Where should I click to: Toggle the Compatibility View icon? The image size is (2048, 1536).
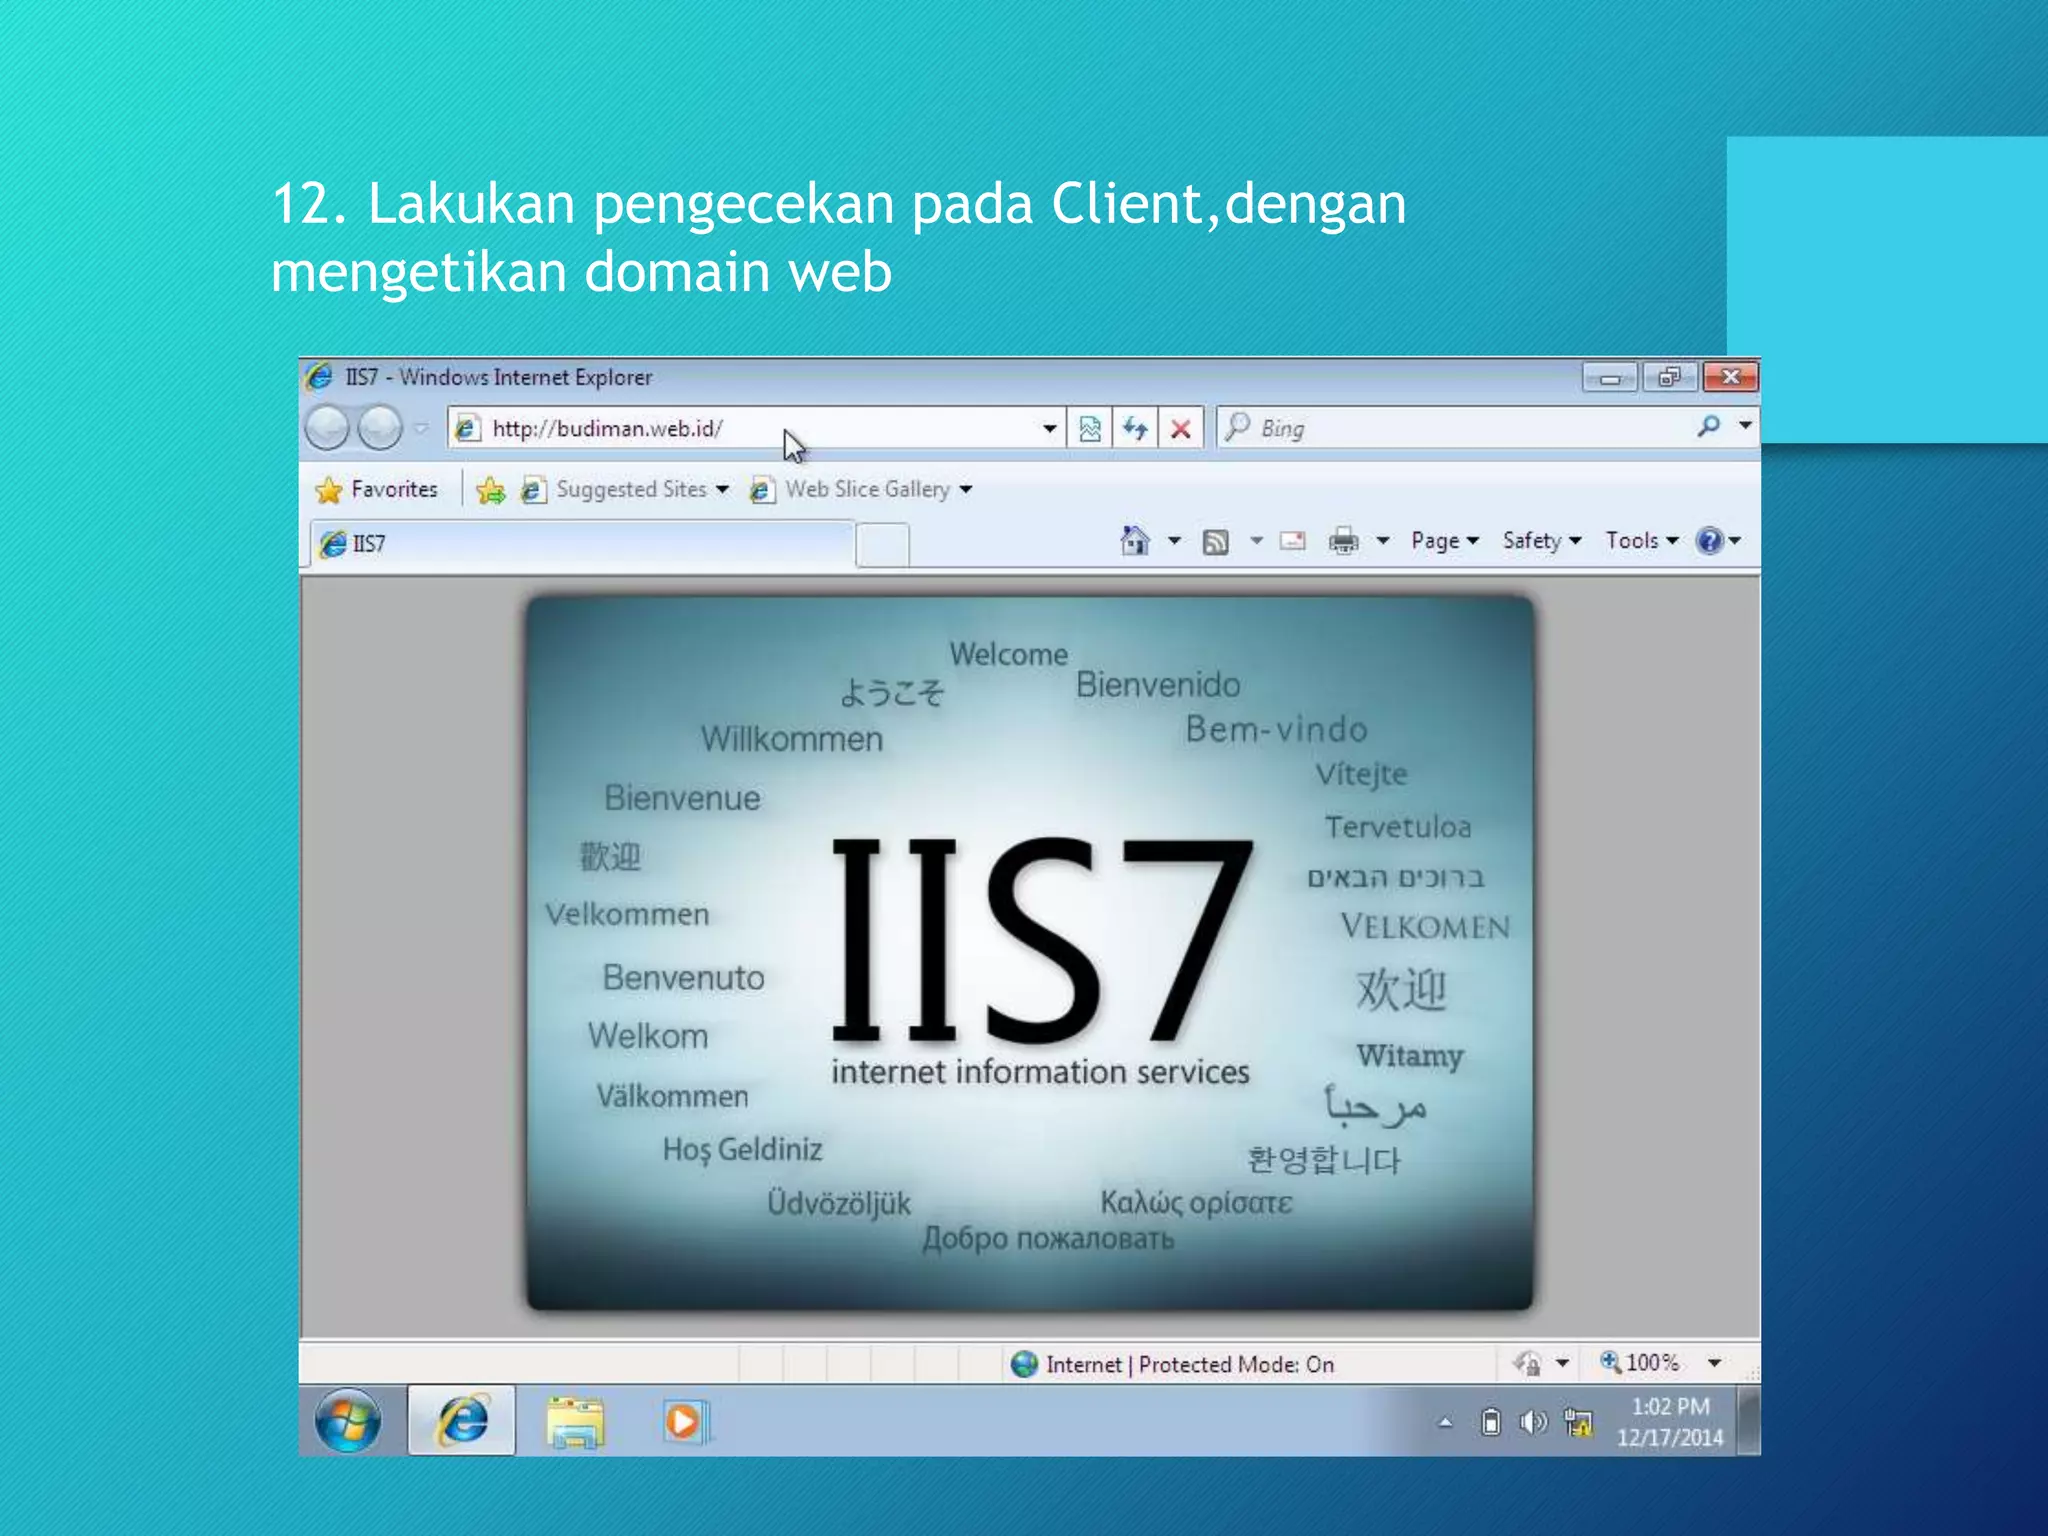[x=1090, y=429]
